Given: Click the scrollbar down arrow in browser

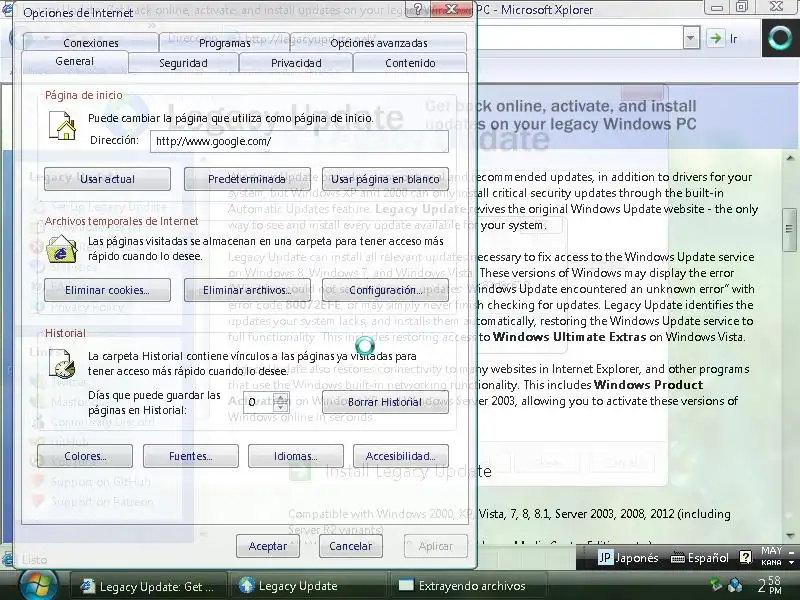Looking at the screenshot, I should (790, 535).
